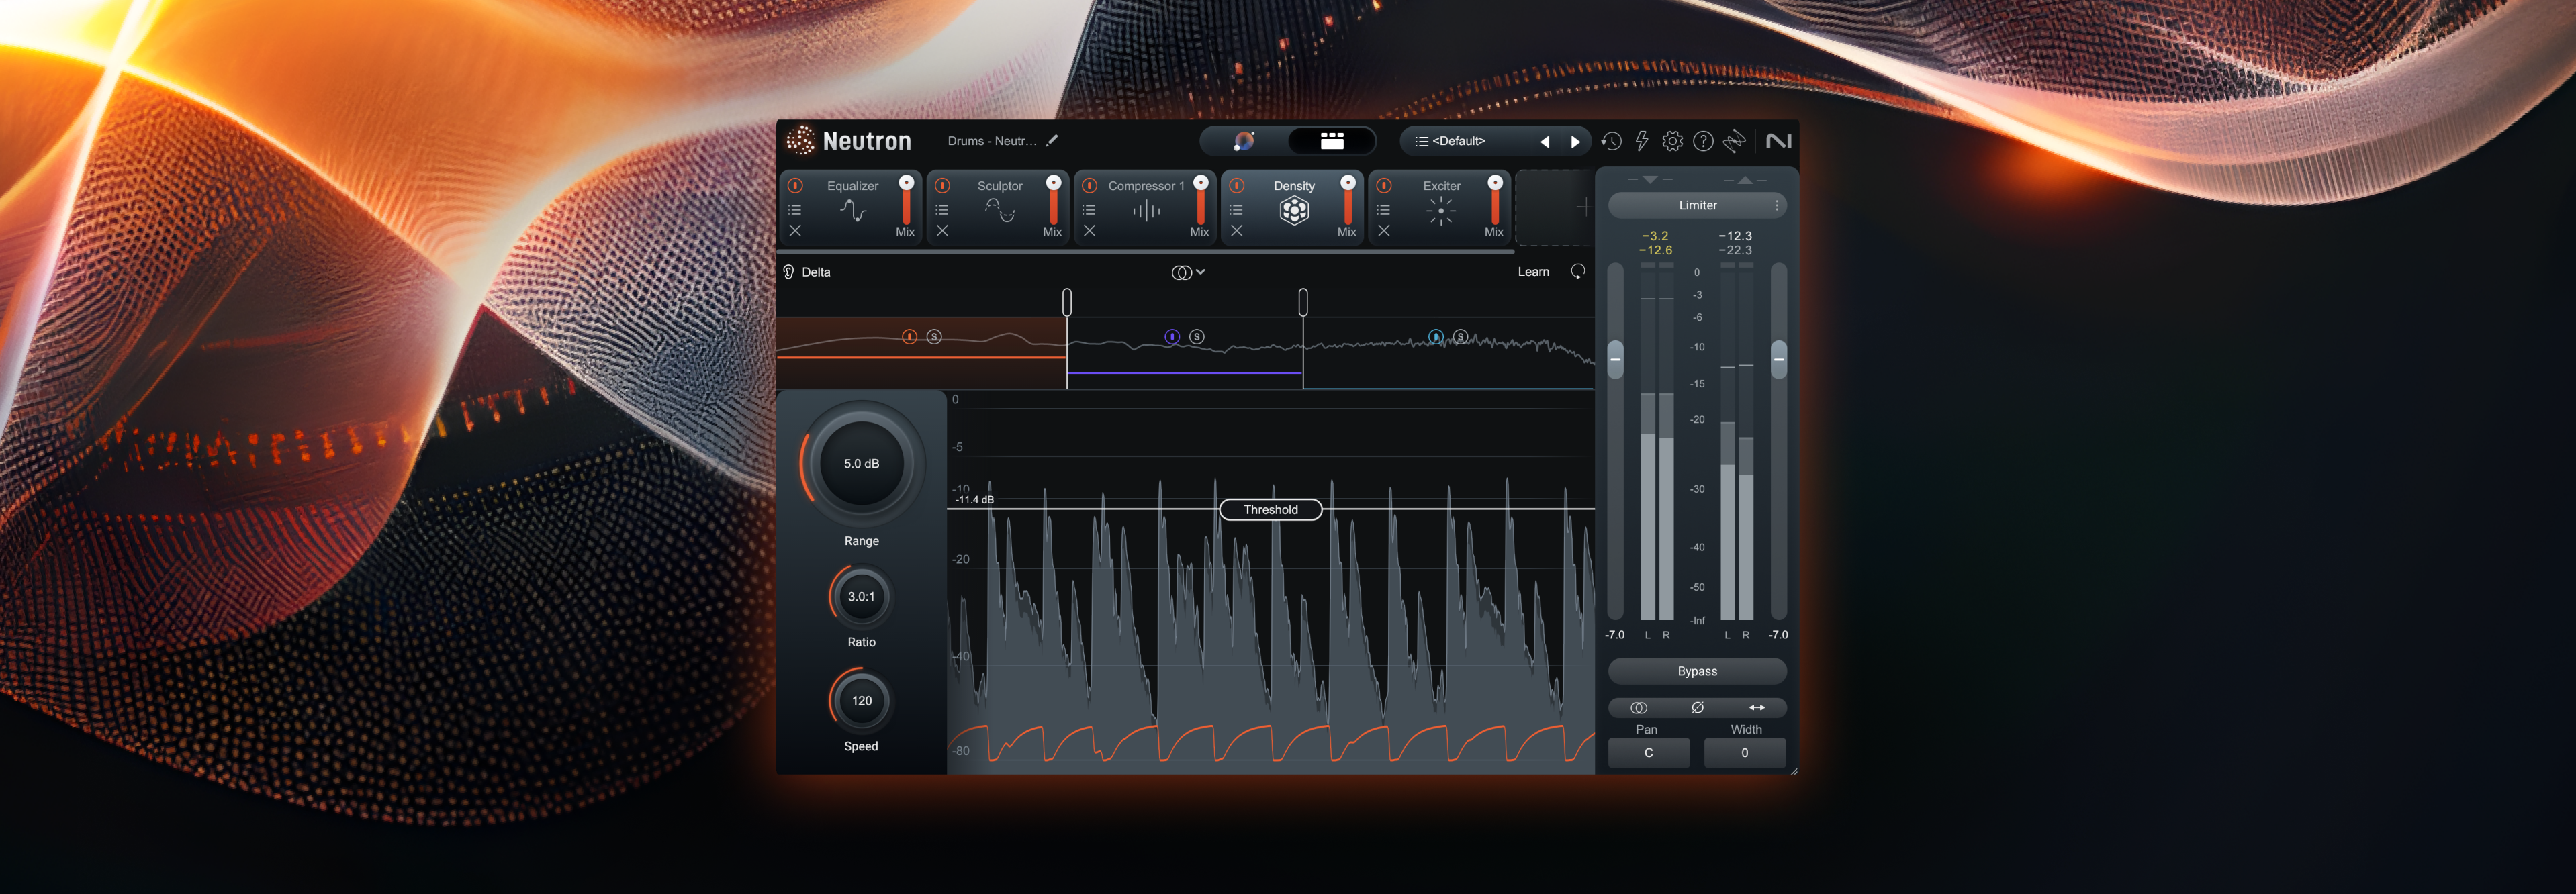Remove the Sculptor module with its X
Screen dimensions: 2576x894
[942, 231]
